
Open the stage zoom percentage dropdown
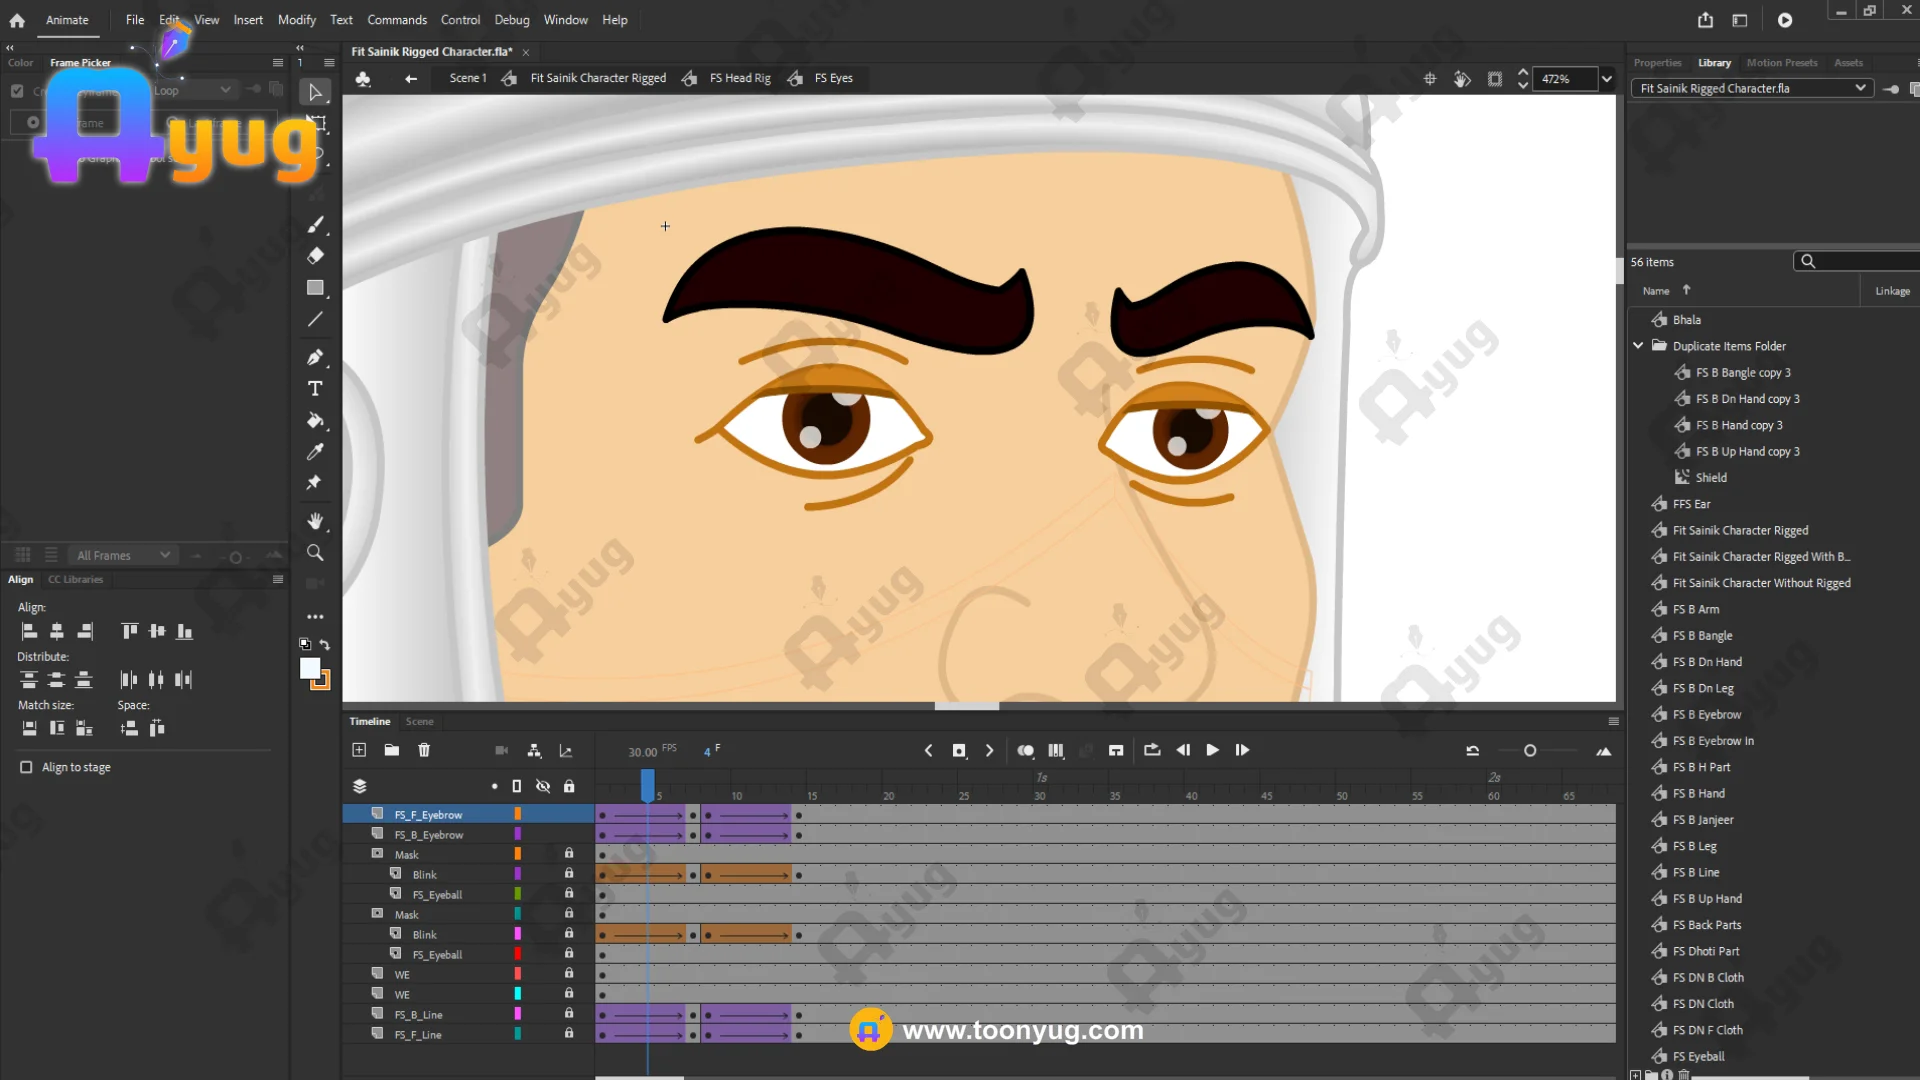(1606, 79)
